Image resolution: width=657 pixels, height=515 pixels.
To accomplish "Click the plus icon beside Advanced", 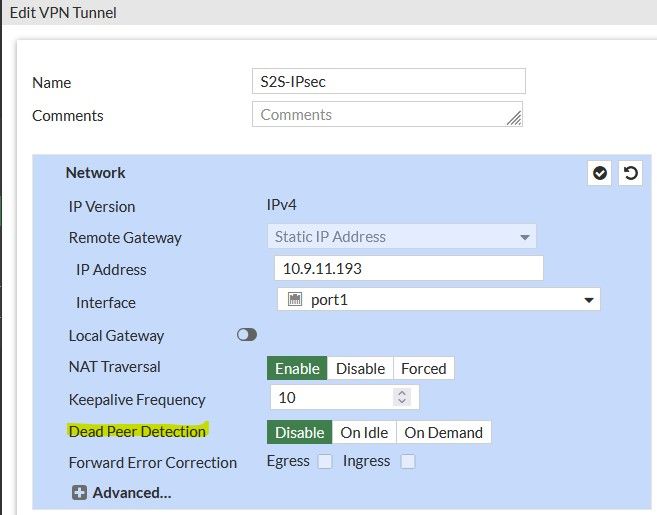I will pos(79,492).
